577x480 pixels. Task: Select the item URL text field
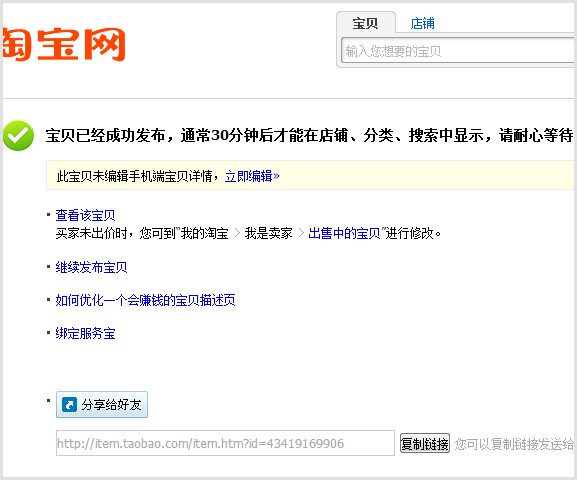pos(225,443)
